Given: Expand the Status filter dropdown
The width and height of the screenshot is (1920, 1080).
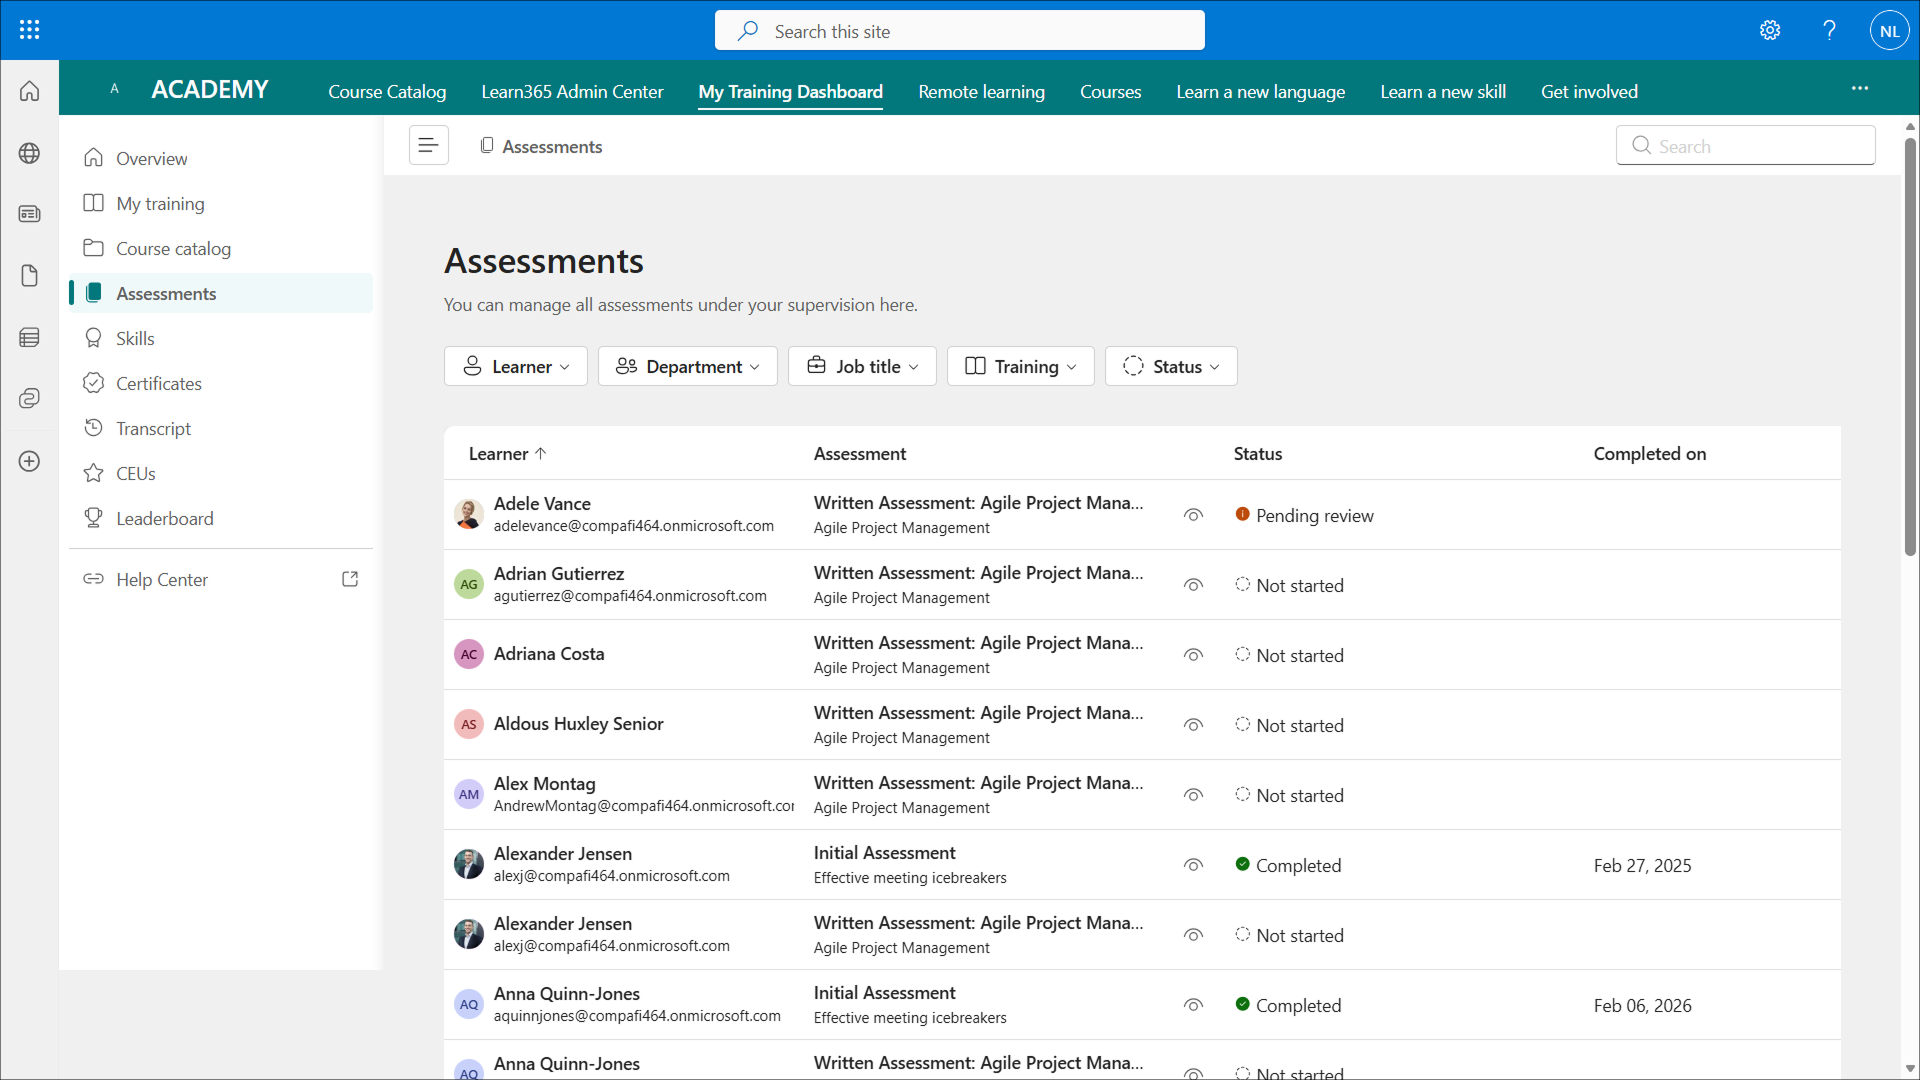Looking at the screenshot, I should 1171,366.
